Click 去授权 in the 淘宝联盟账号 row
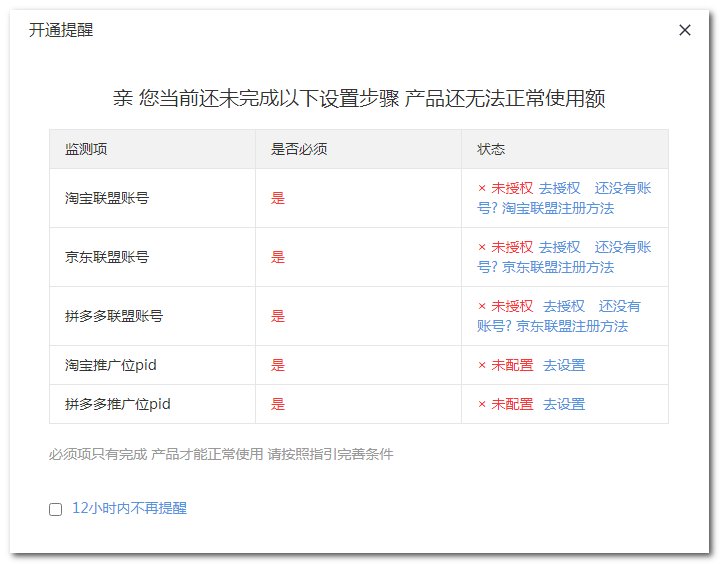 [x=559, y=188]
